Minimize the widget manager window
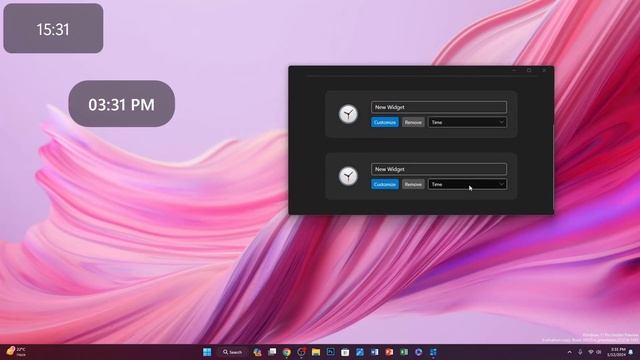Screen dimensions: 640x360 pyautogui.click(x=514, y=70)
